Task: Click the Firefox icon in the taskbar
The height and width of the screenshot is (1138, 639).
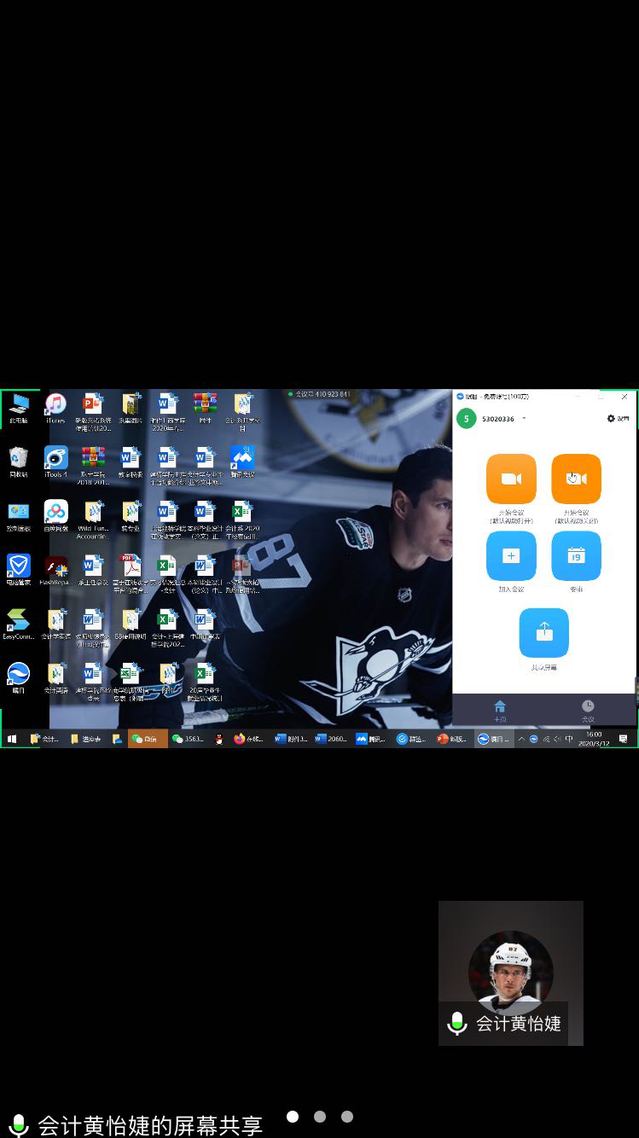Action: [x=239, y=739]
